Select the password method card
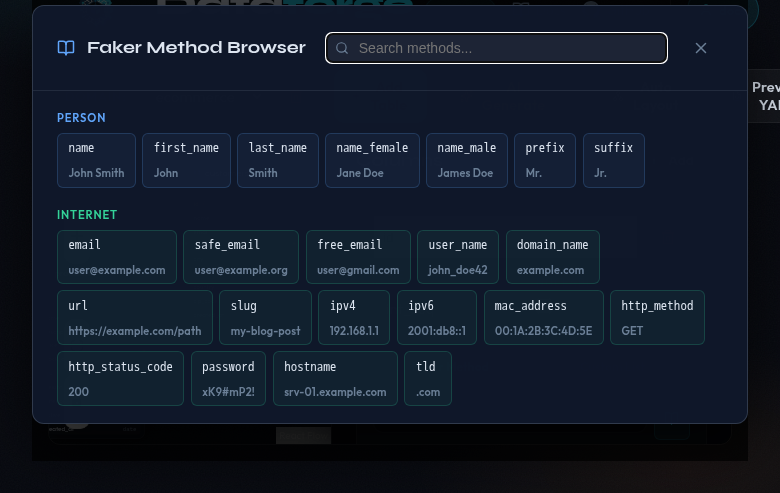 coord(228,379)
